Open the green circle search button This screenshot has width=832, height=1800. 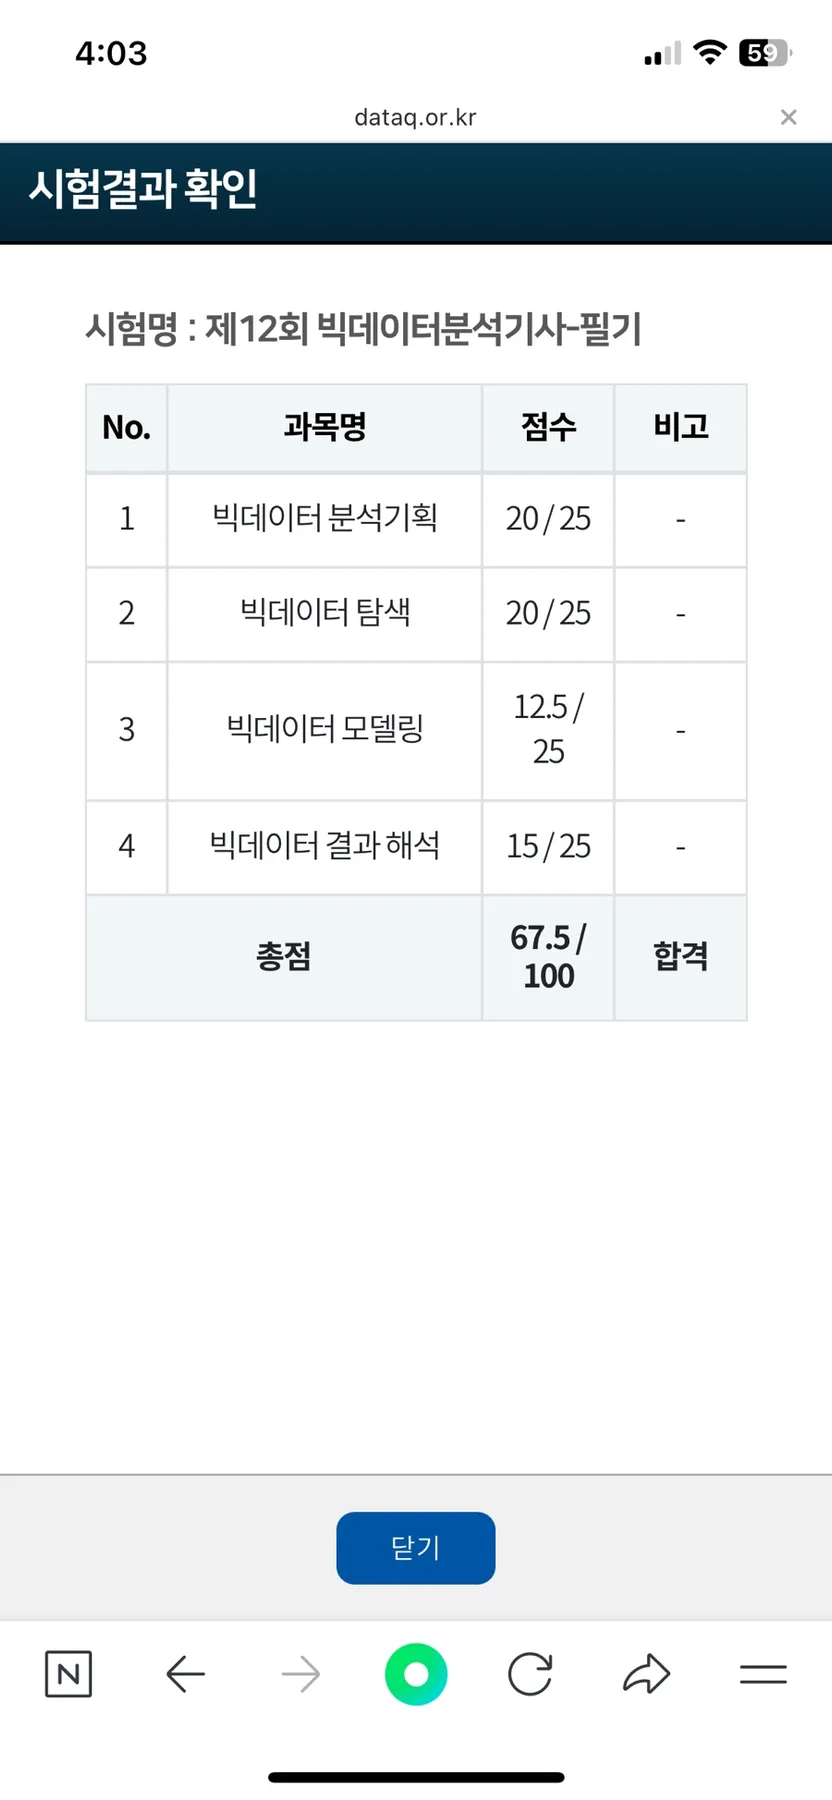pos(416,1673)
